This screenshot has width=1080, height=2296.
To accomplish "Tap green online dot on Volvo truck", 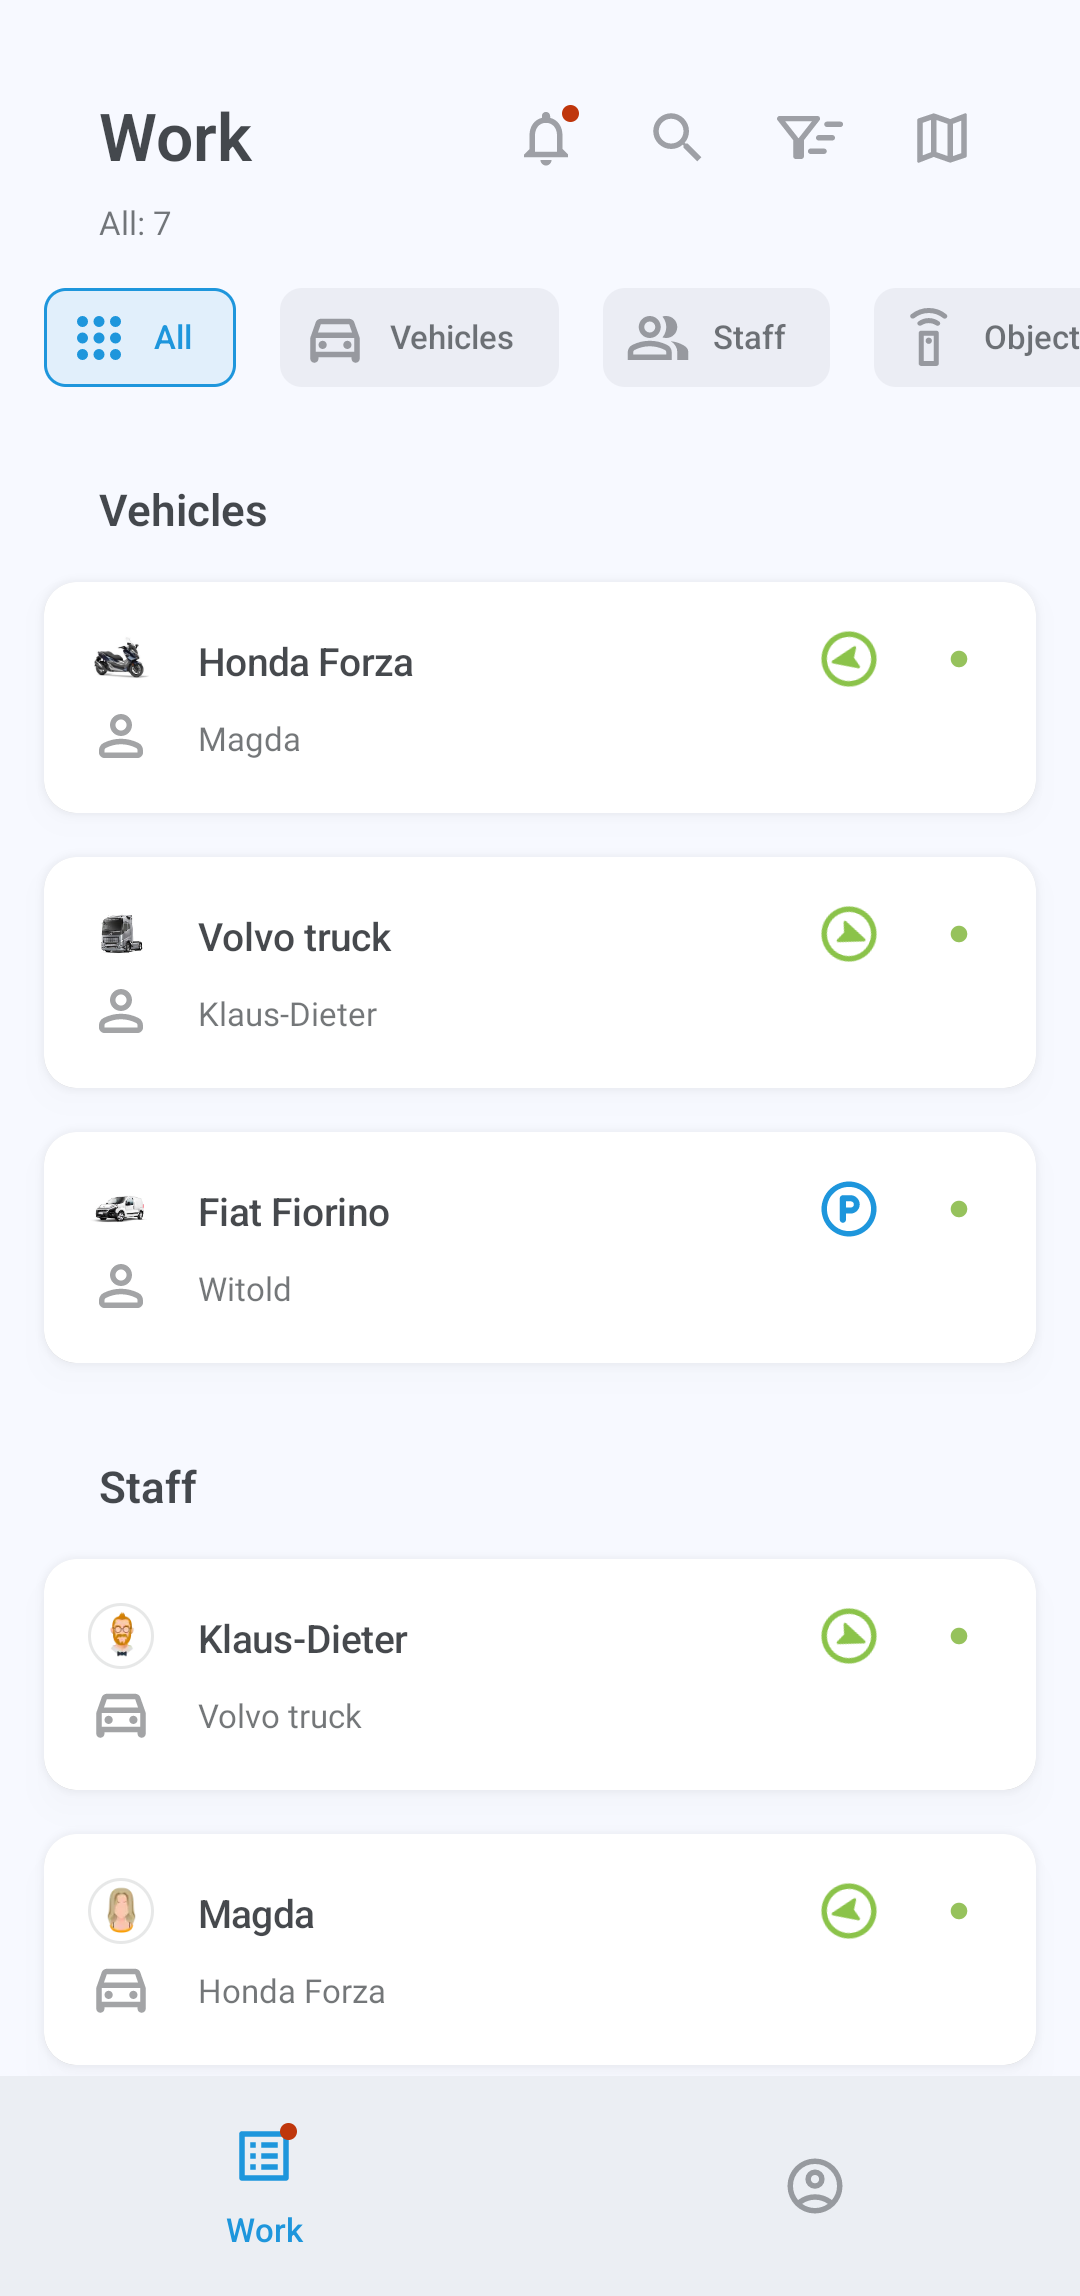I will point(959,935).
